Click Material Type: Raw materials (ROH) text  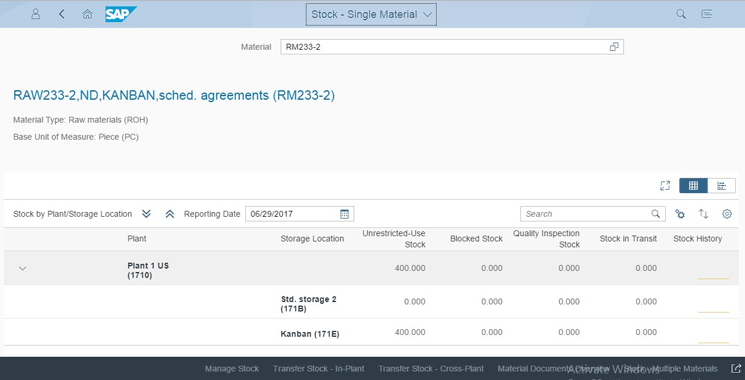coord(81,120)
